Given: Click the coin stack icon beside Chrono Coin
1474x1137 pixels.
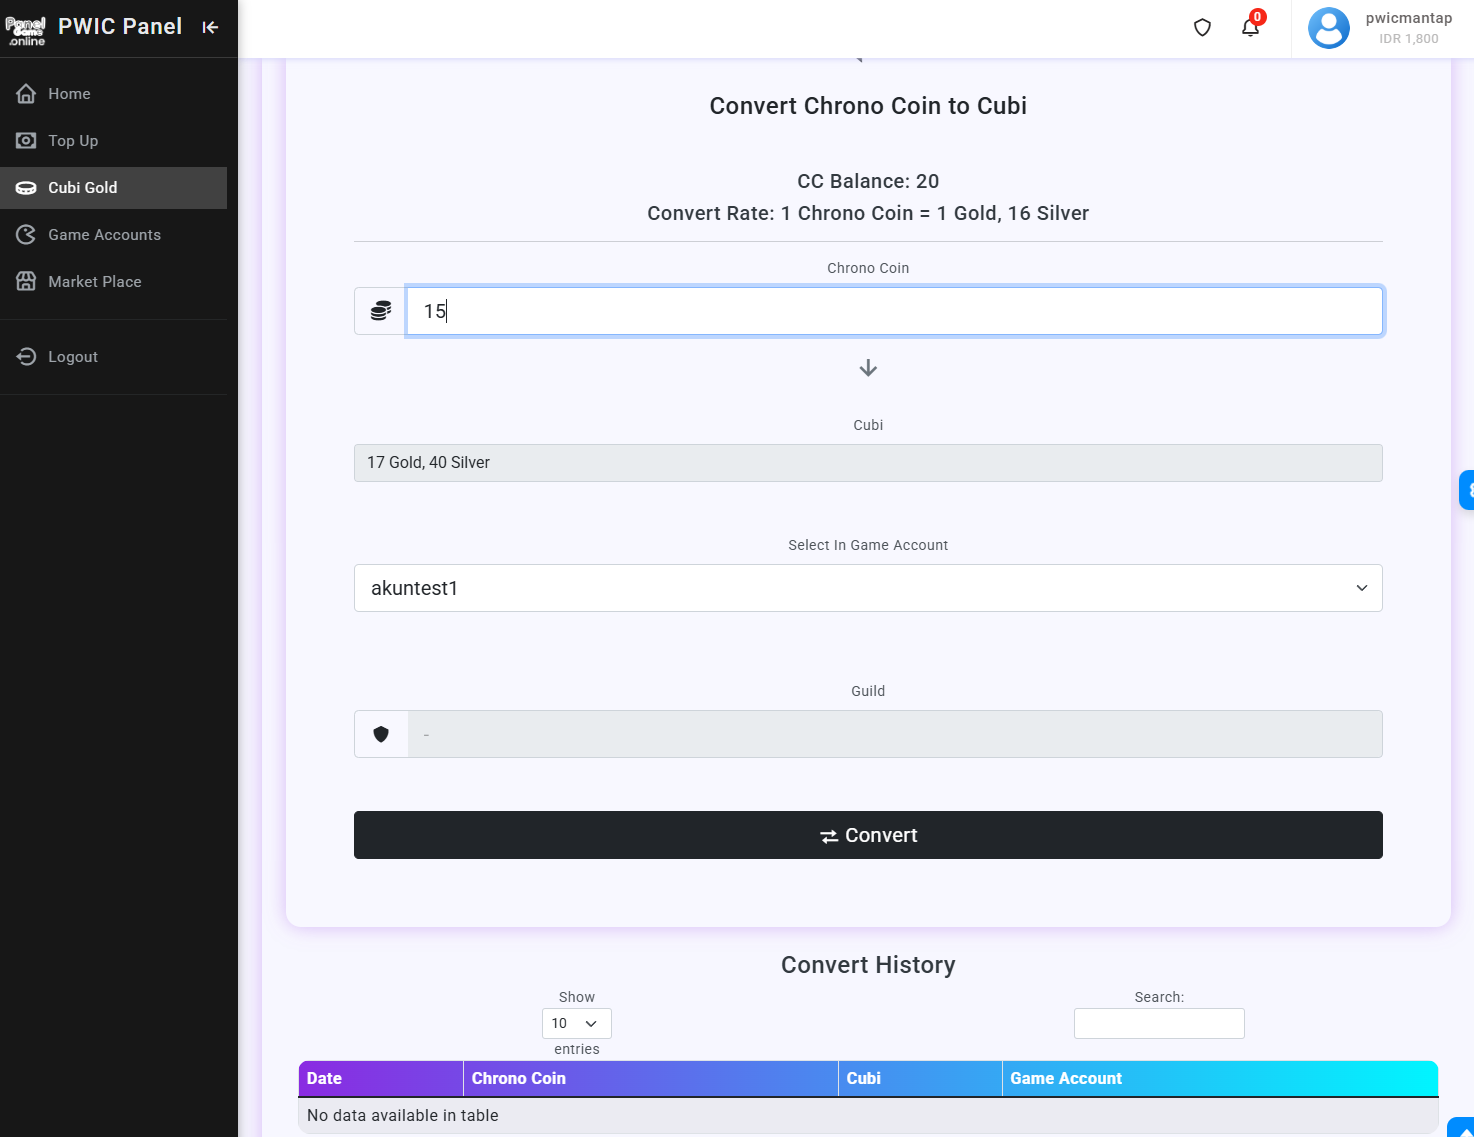Looking at the screenshot, I should pos(380,311).
